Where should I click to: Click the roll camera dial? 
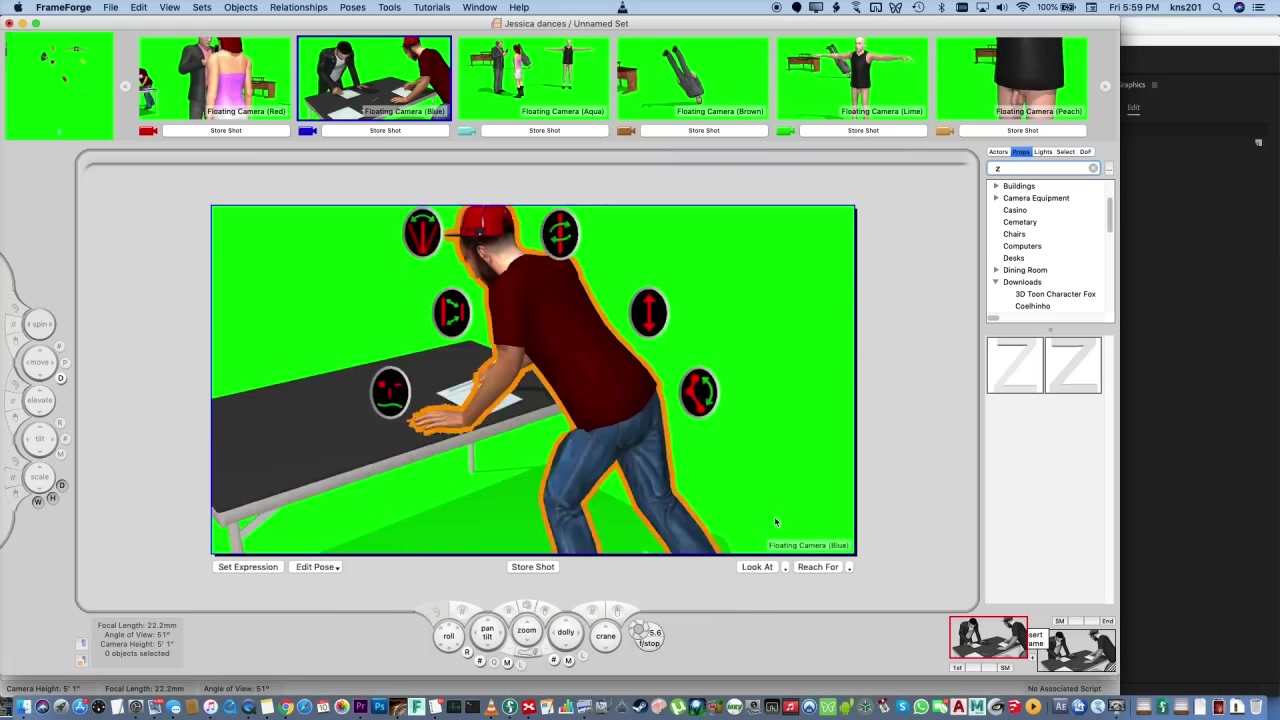pyautogui.click(x=448, y=636)
